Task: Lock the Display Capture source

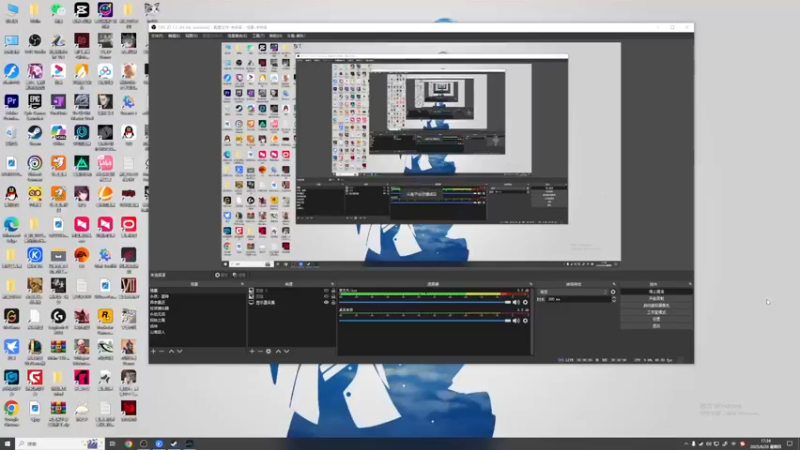Action: (334, 303)
